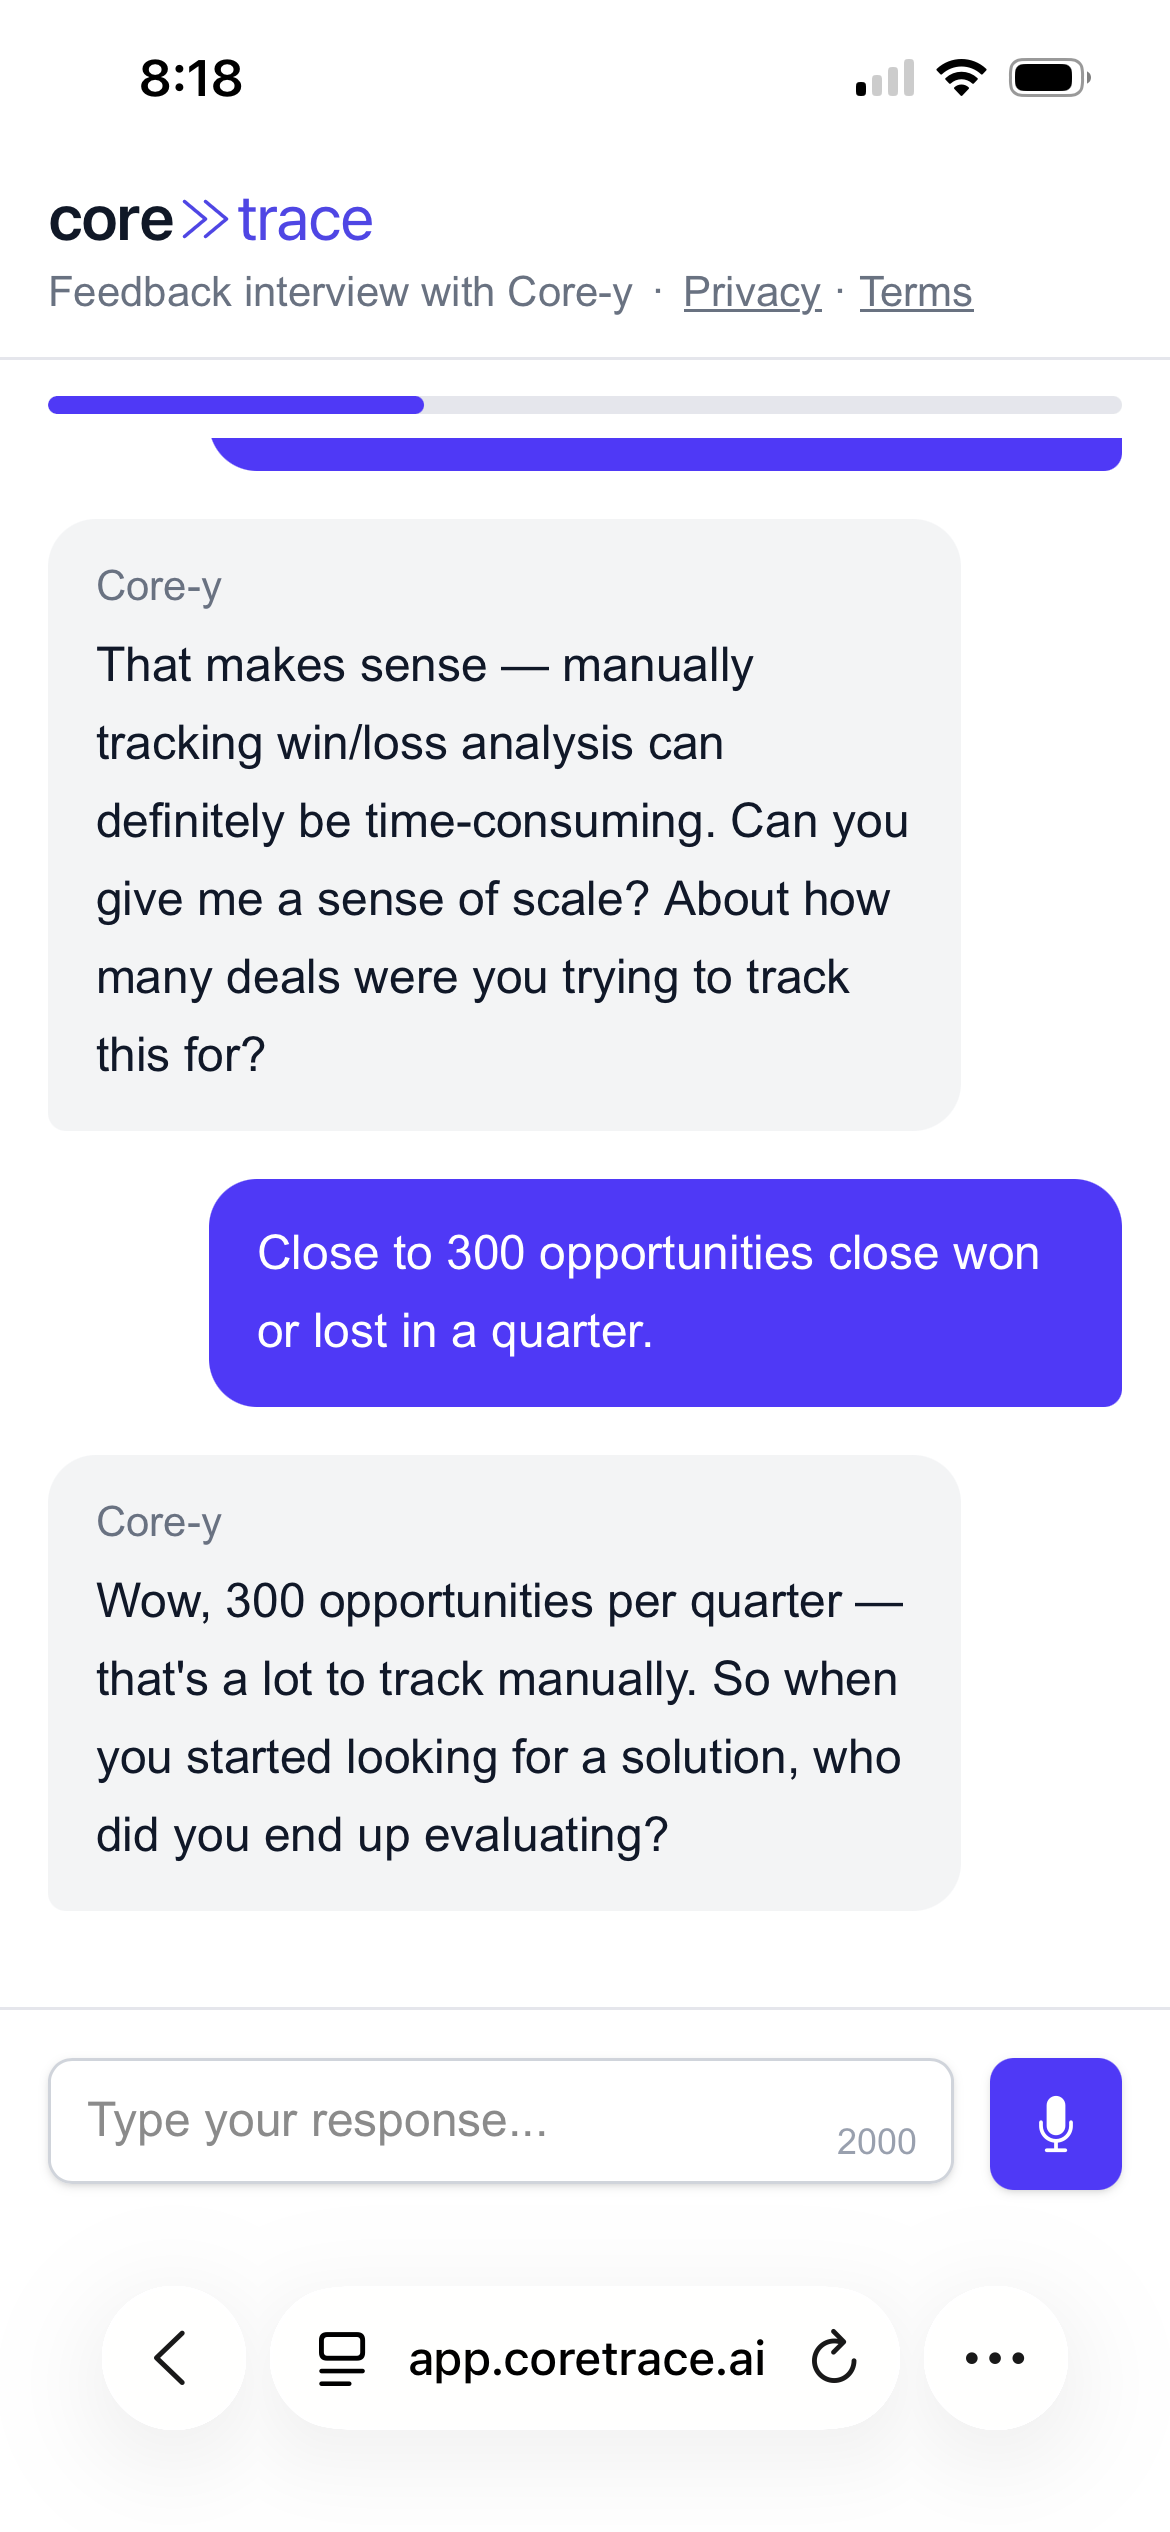Select the 2000 character counter
Screen dimensions: 1170x2532
pyautogui.click(x=877, y=2141)
